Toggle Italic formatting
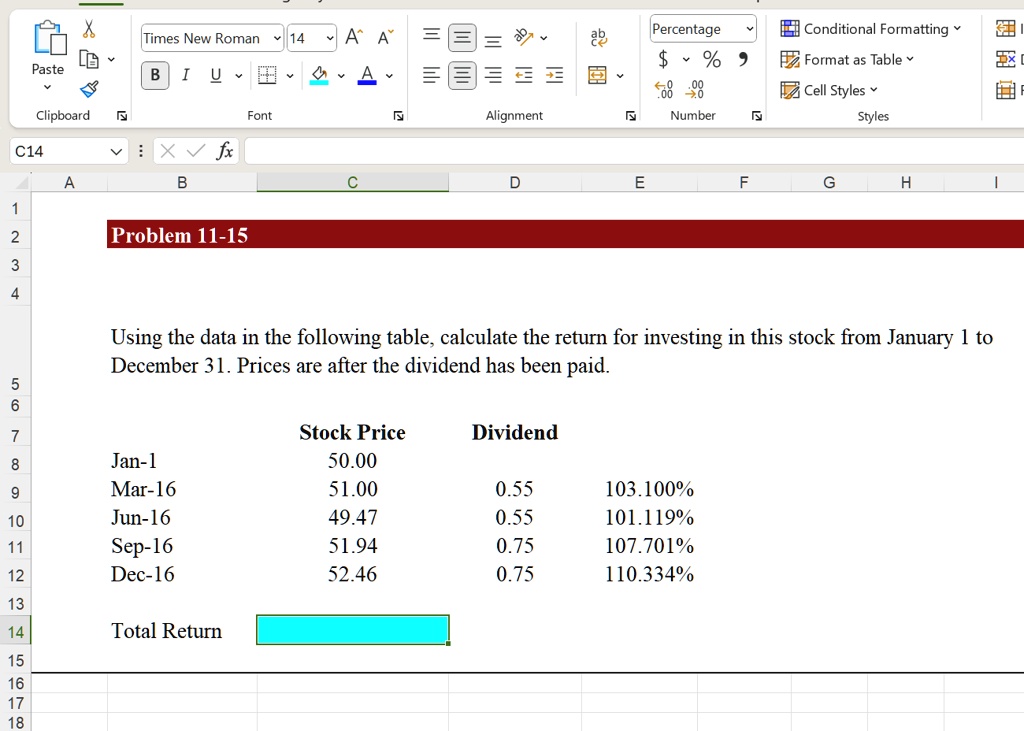 click(185, 75)
